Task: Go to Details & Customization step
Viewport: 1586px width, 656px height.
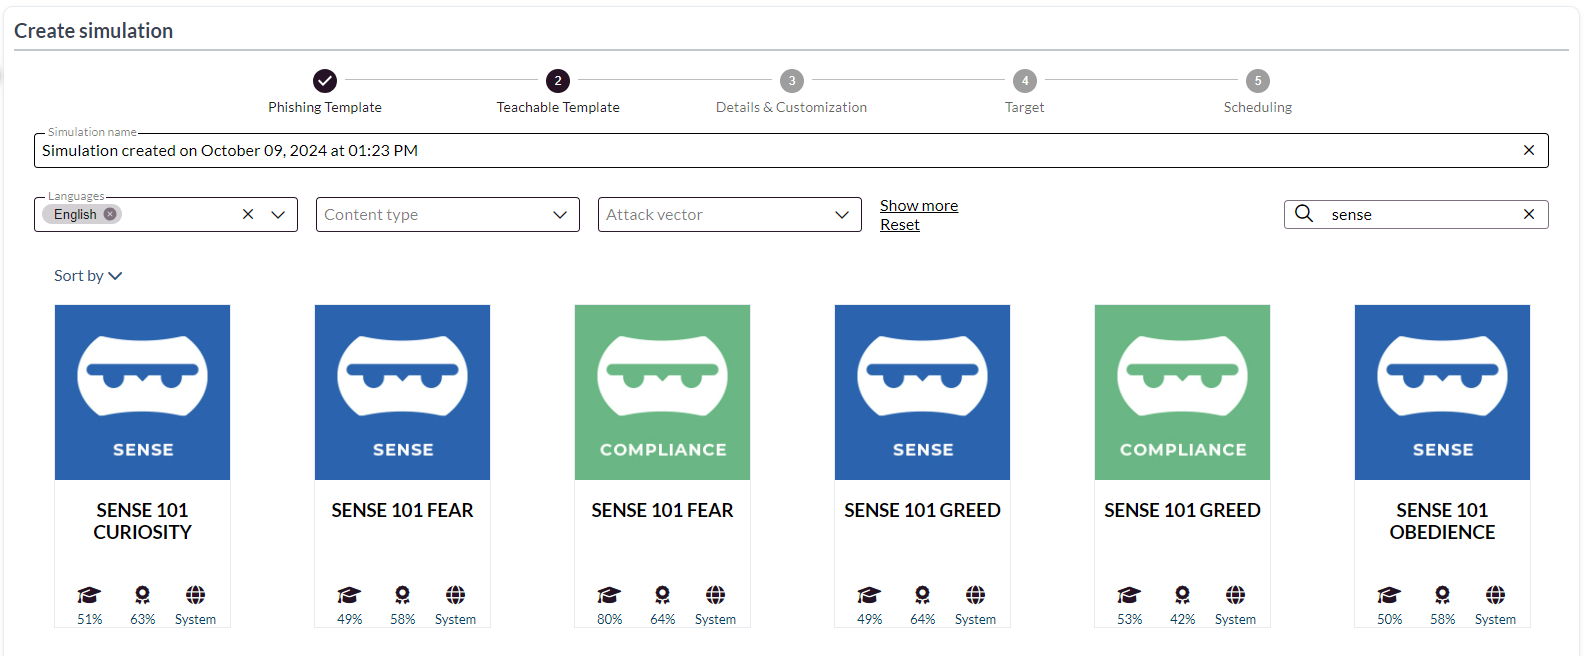Action: coord(791,81)
